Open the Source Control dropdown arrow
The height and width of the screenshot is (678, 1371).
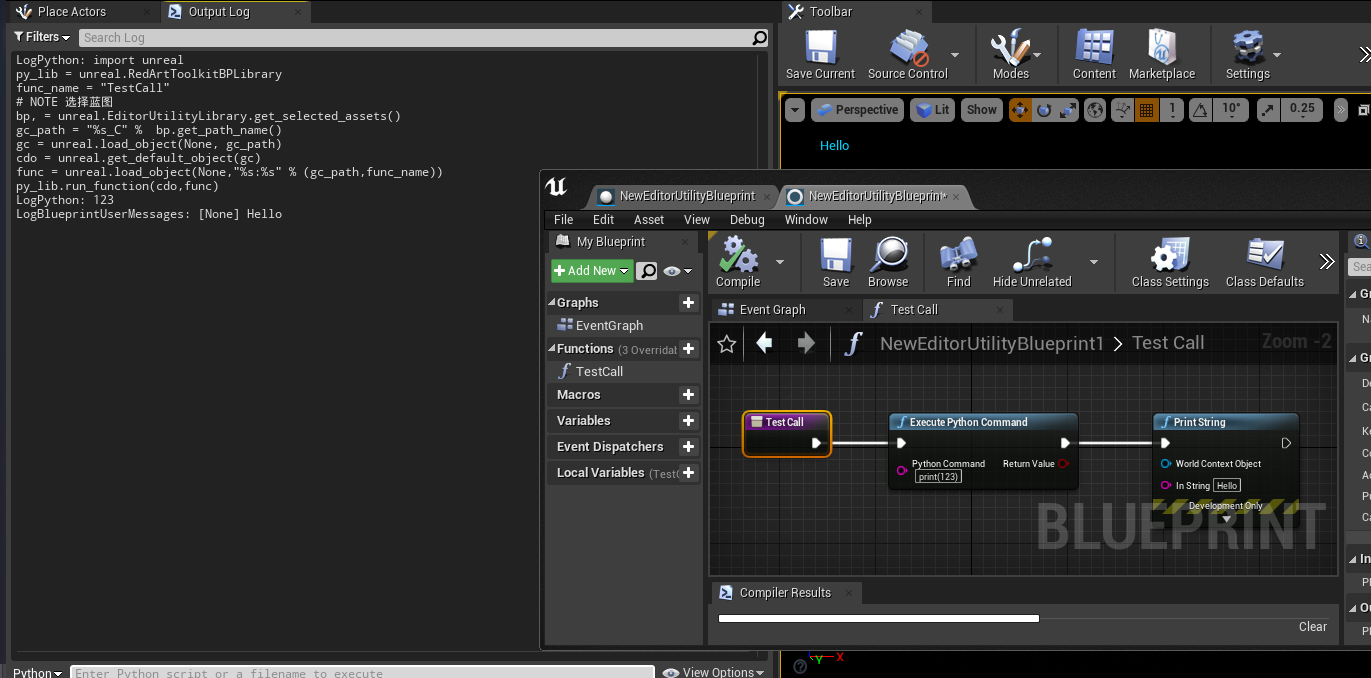(x=955, y=56)
